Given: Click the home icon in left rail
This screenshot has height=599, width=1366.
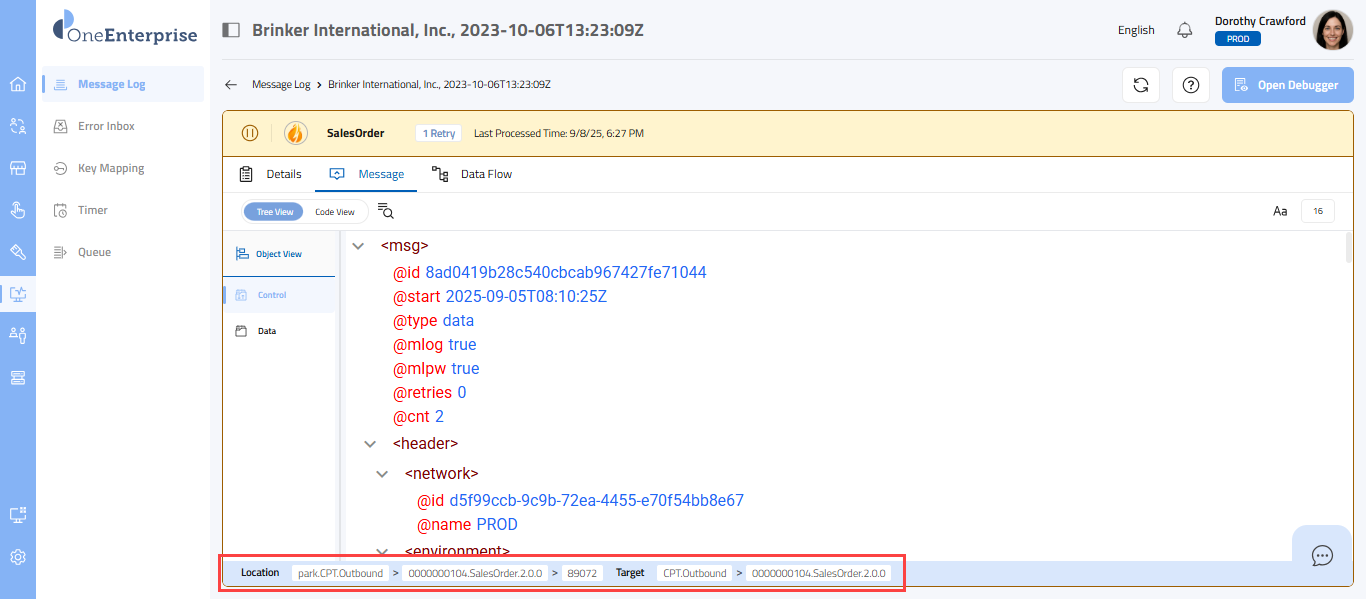Looking at the screenshot, I should 18,84.
